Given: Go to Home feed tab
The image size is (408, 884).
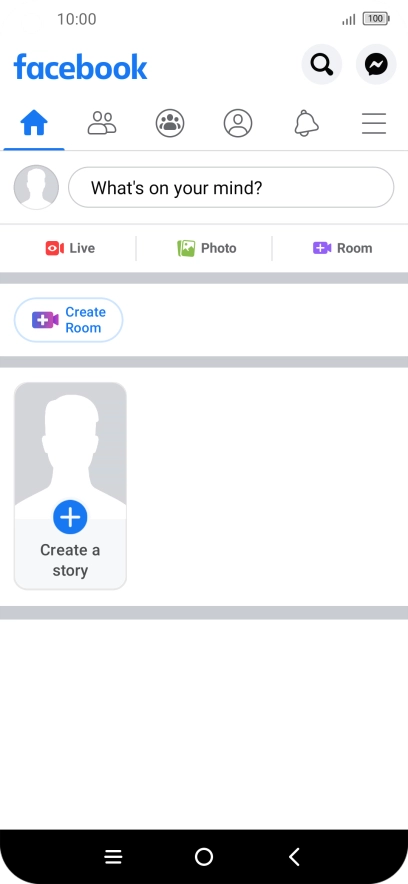Looking at the screenshot, I should click(x=34, y=123).
